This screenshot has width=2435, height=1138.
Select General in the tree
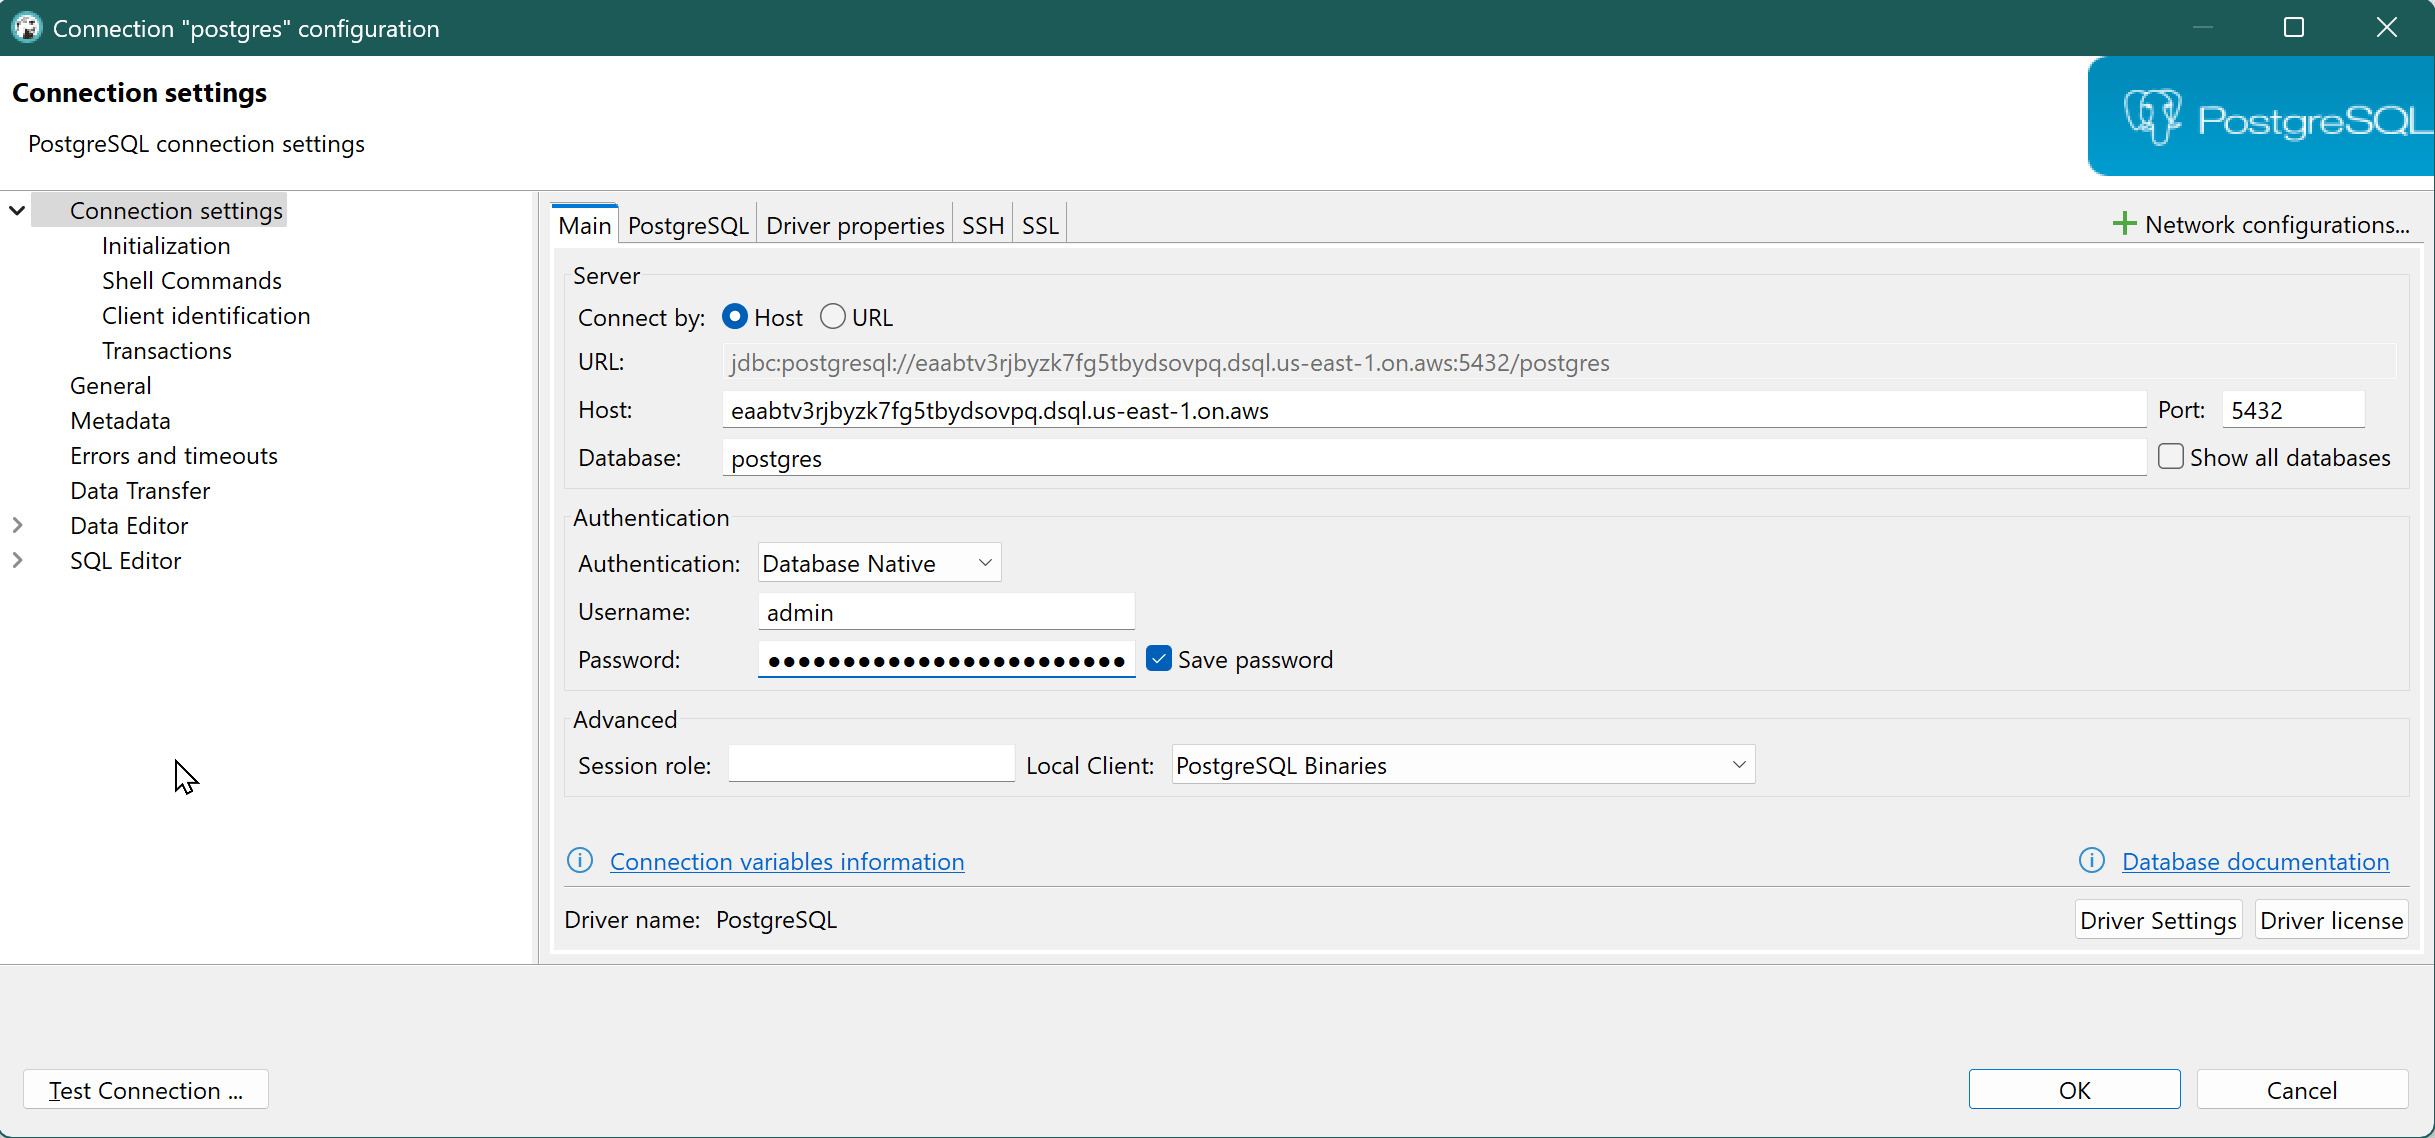[111, 385]
